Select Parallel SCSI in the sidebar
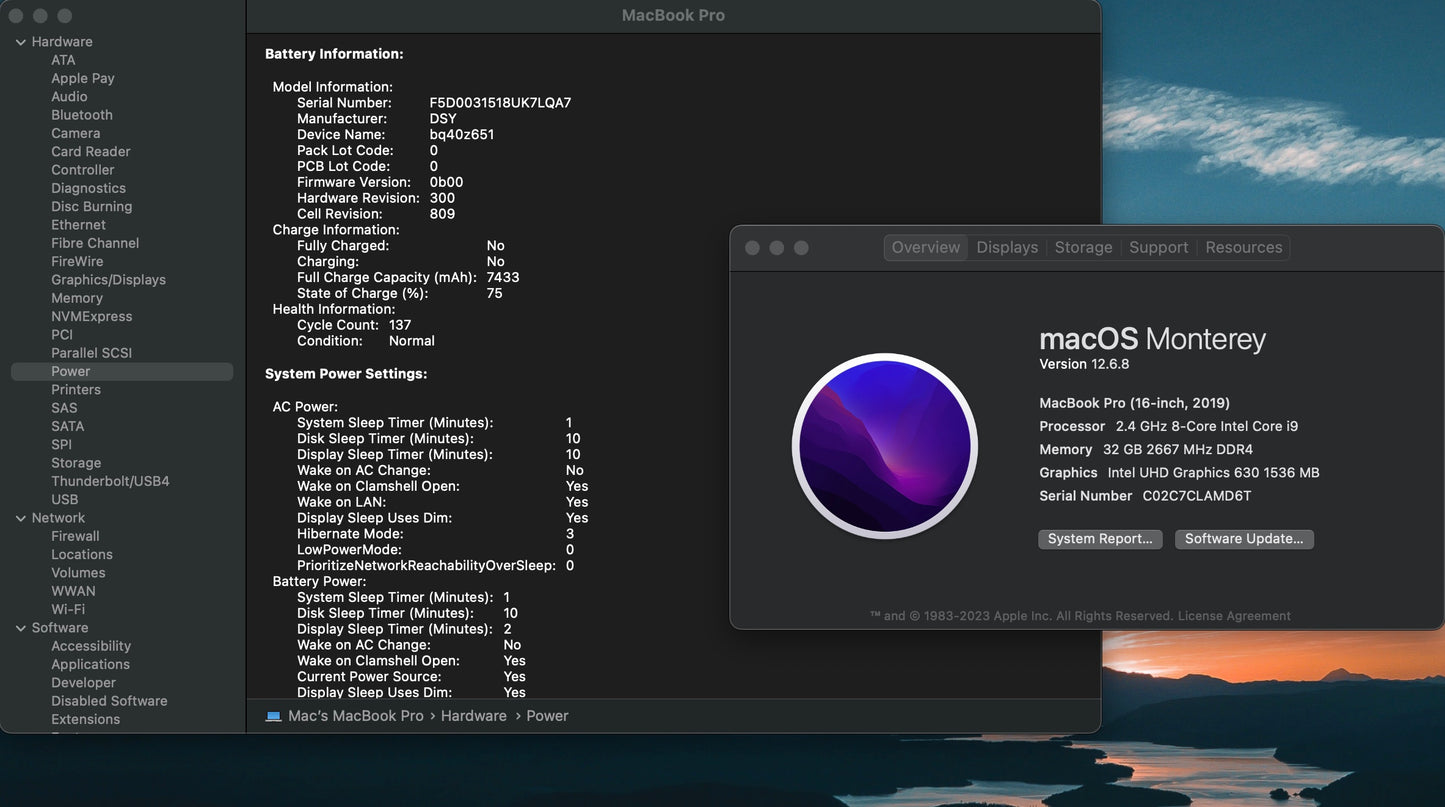Viewport: 1445px width, 807px height. (92, 353)
